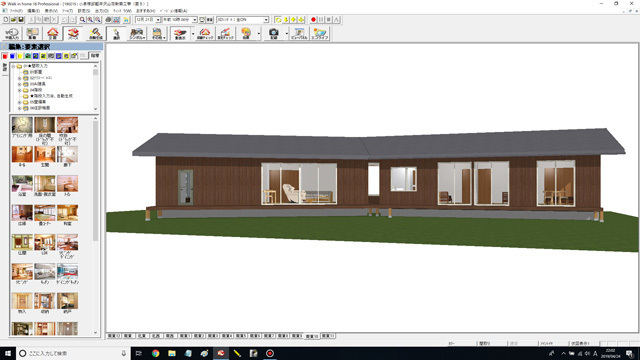The image size is (640, 360).
Task: Open the 設定 menu in the menu bar
Action: [84, 11]
